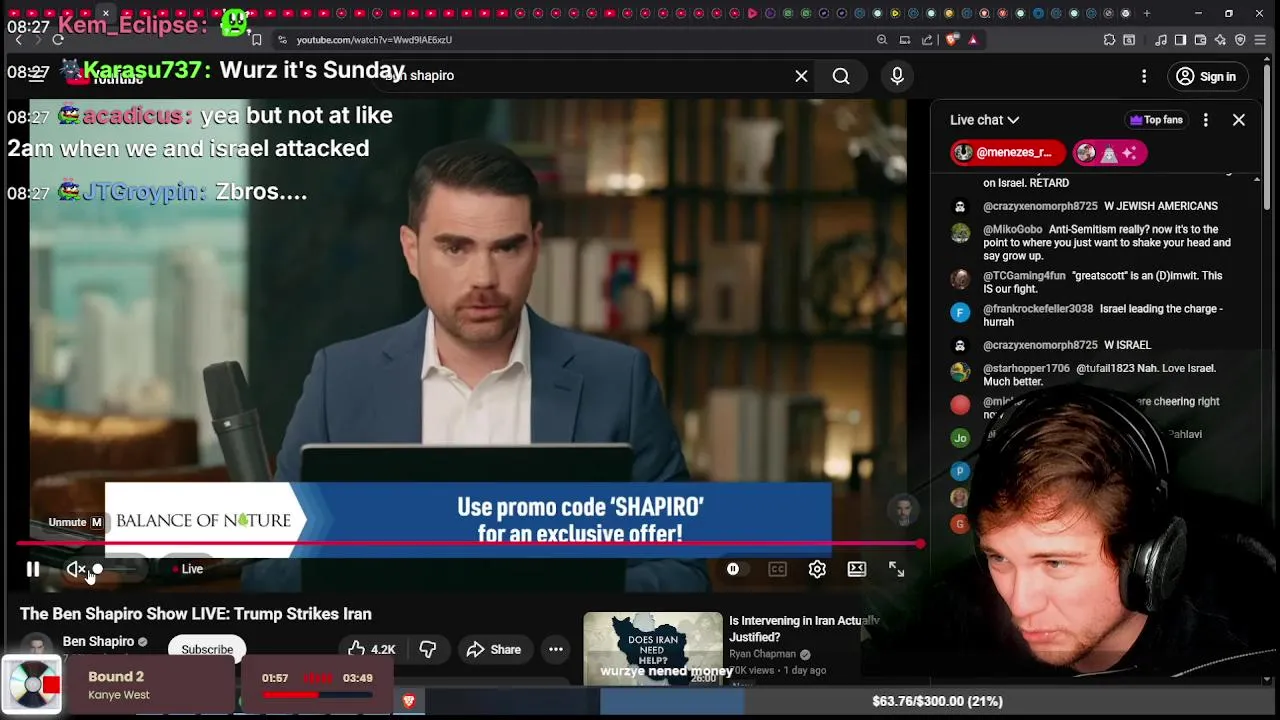The width and height of the screenshot is (1280, 720).
Task: Share this page from address bar
Action: click(927, 40)
